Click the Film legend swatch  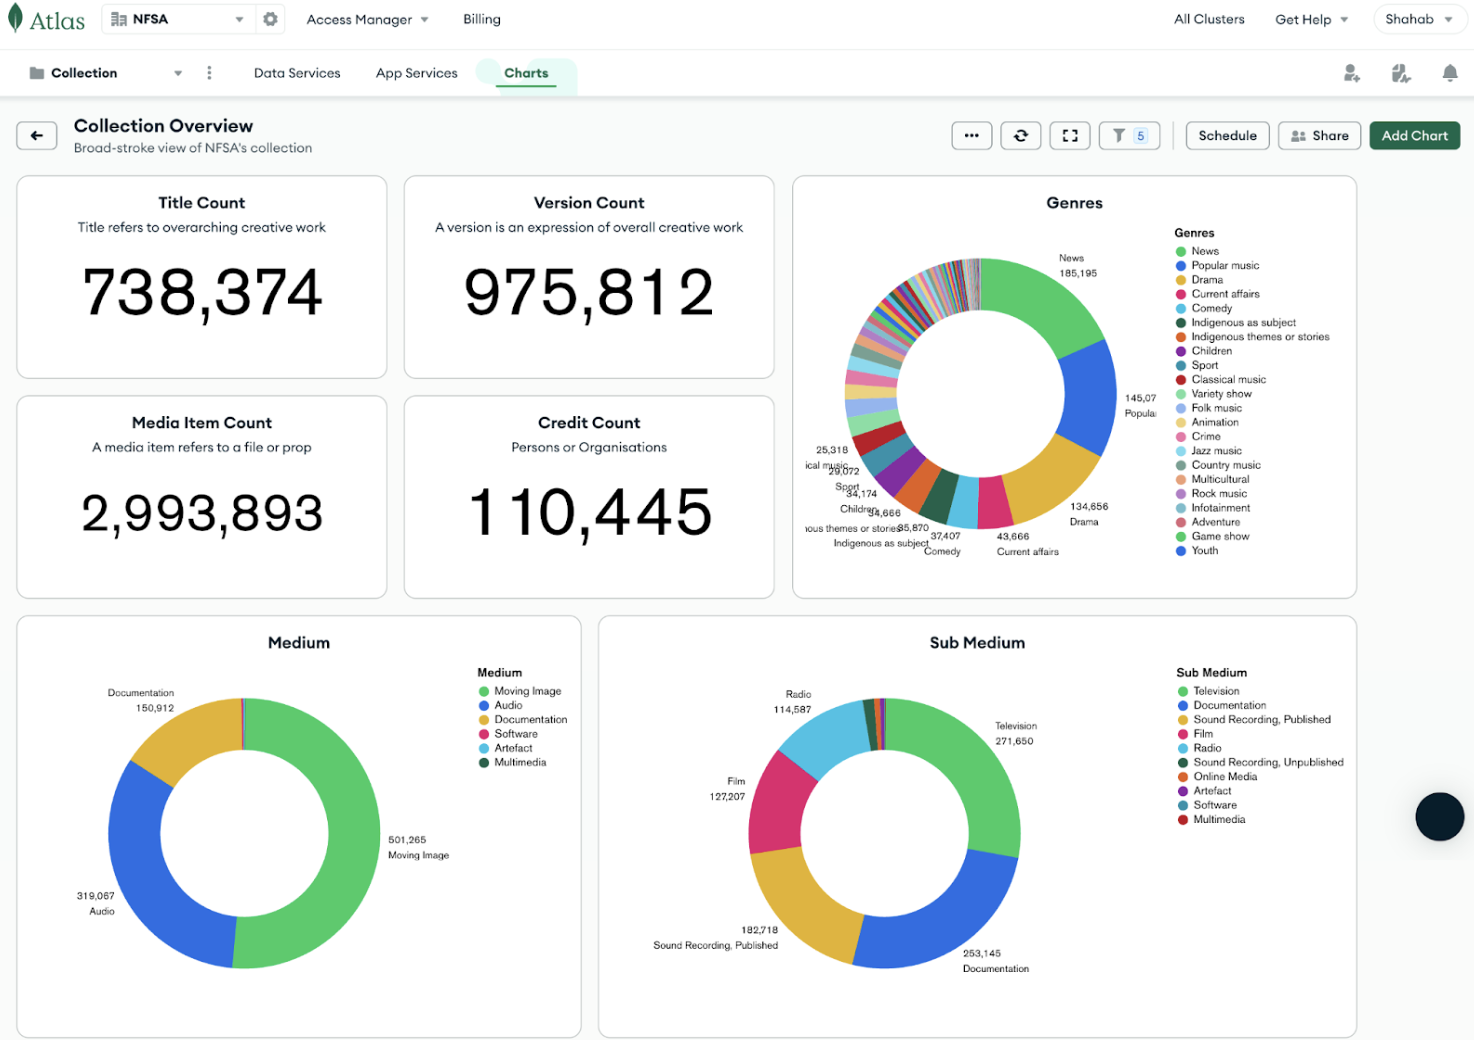[x=1183, y=734]
